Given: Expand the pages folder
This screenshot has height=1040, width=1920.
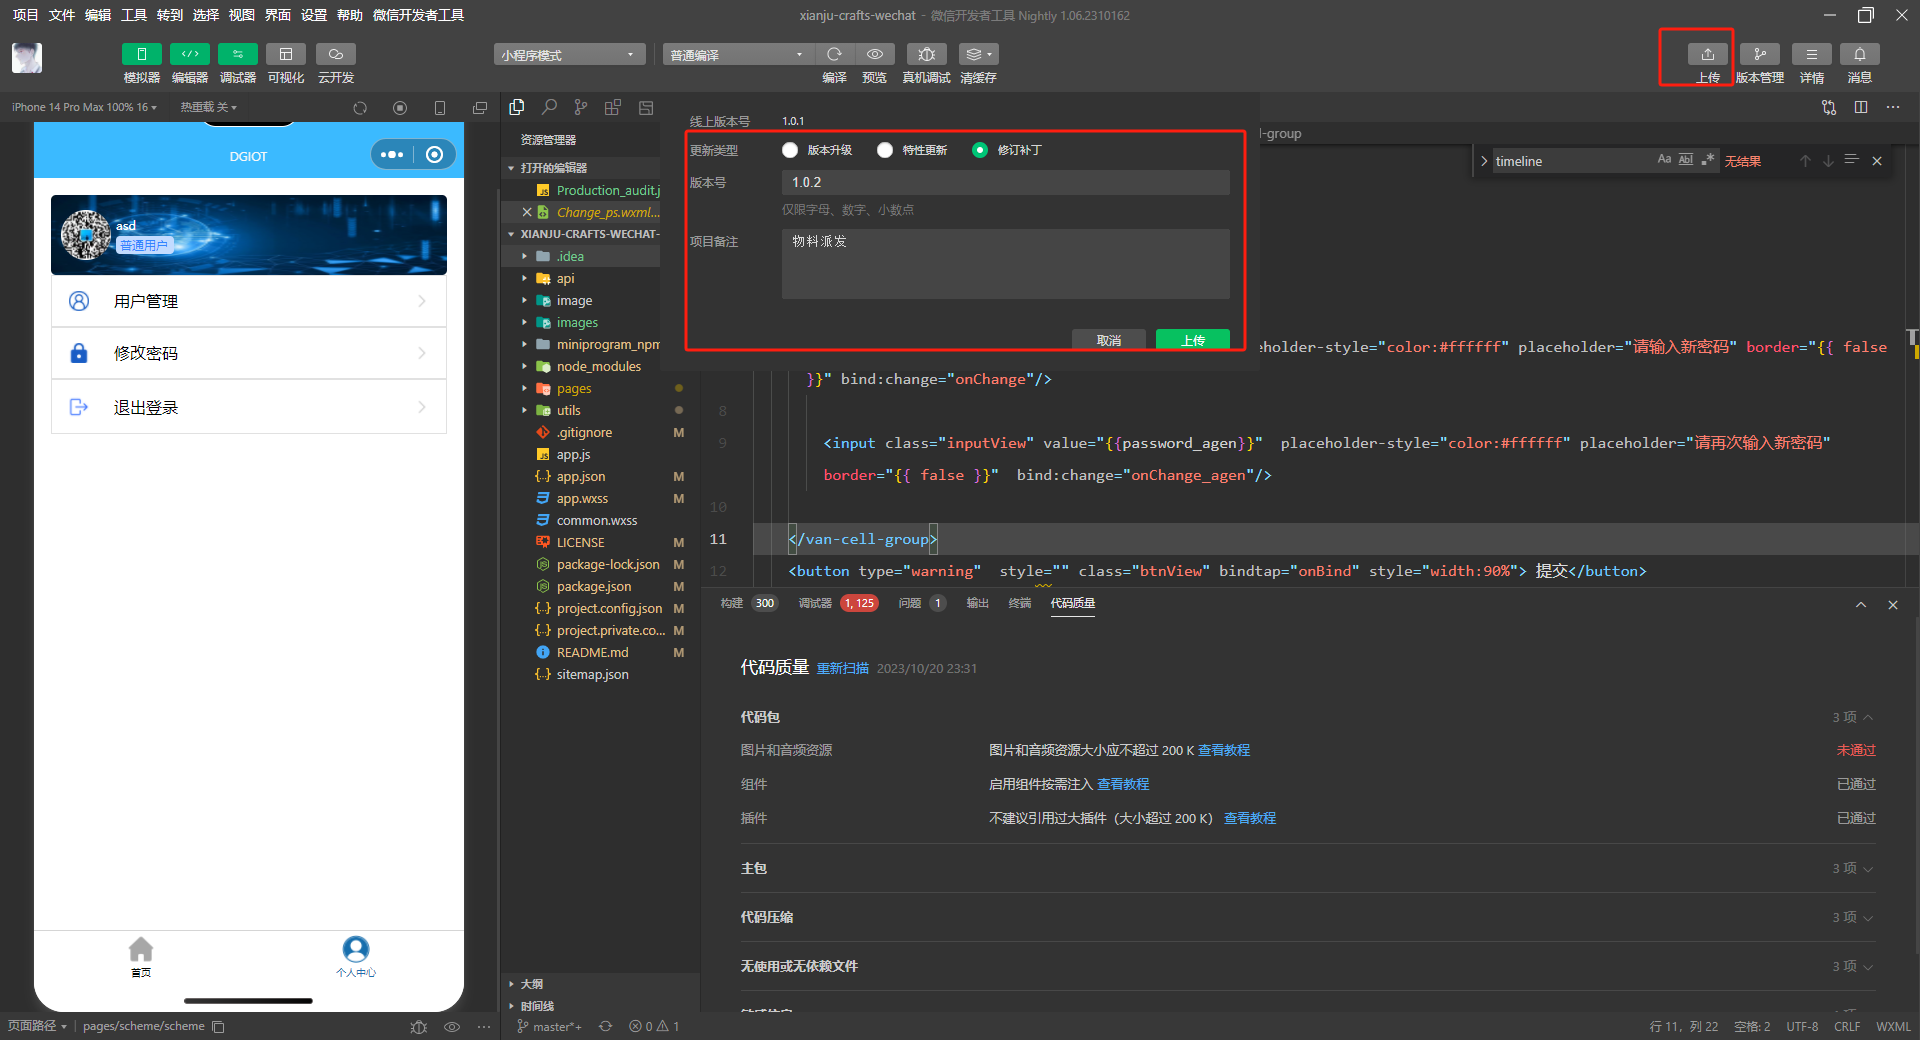Looking at the screenshot, I should click(x=574, y=388).
